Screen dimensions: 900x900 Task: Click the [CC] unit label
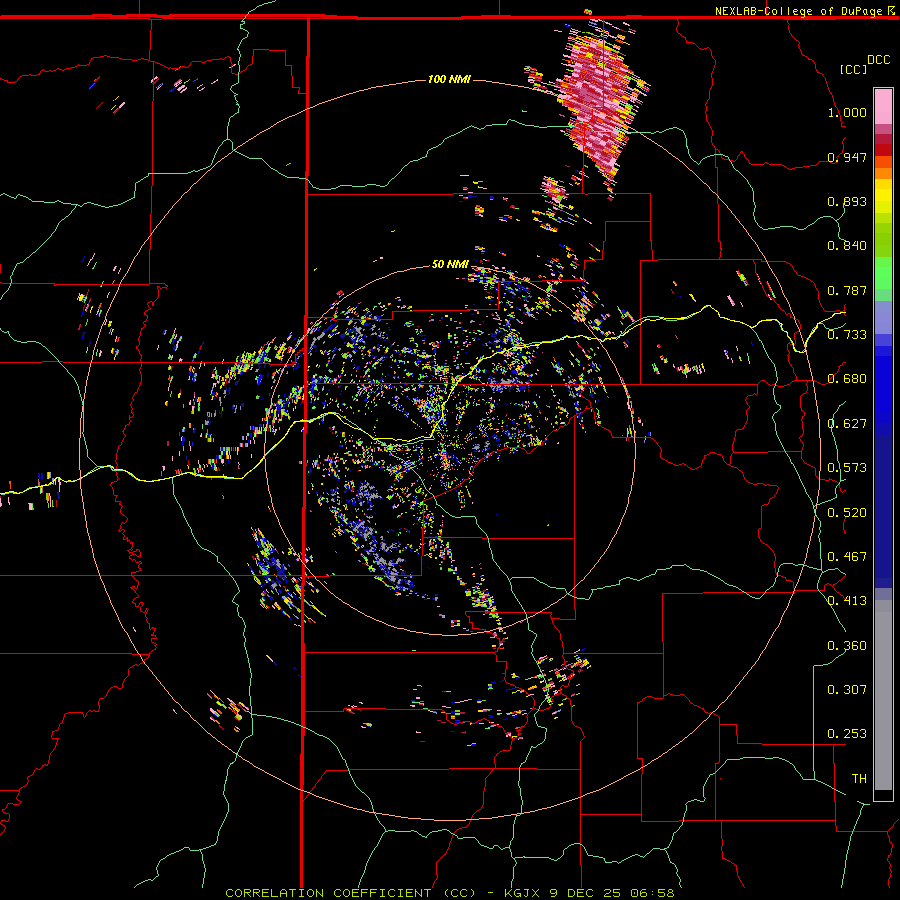click(x=853, y=69)
